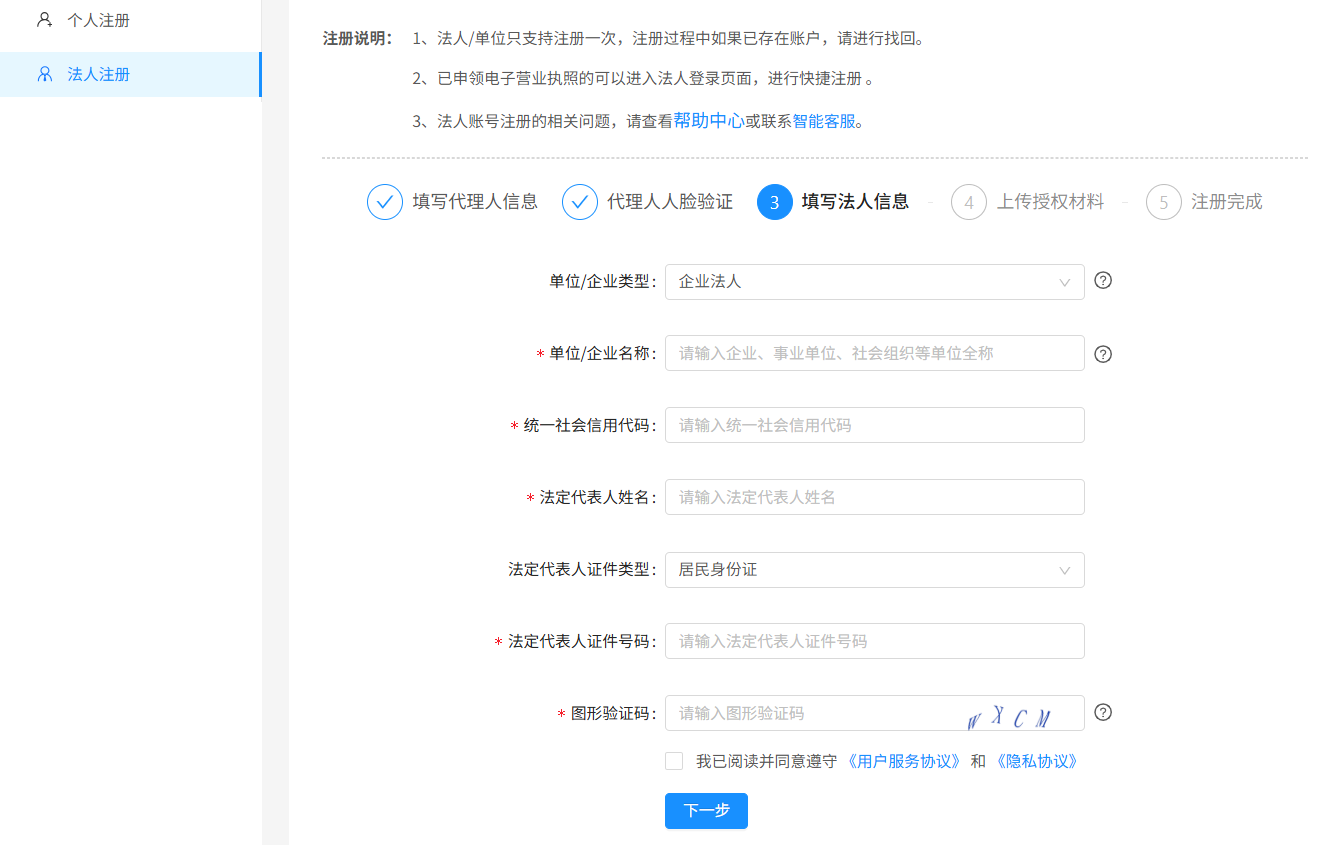The width and height of the screenshot is (1335, 845).
Task: Open the 《用户服务协议》 link
Action: click(x=904, y=761)
